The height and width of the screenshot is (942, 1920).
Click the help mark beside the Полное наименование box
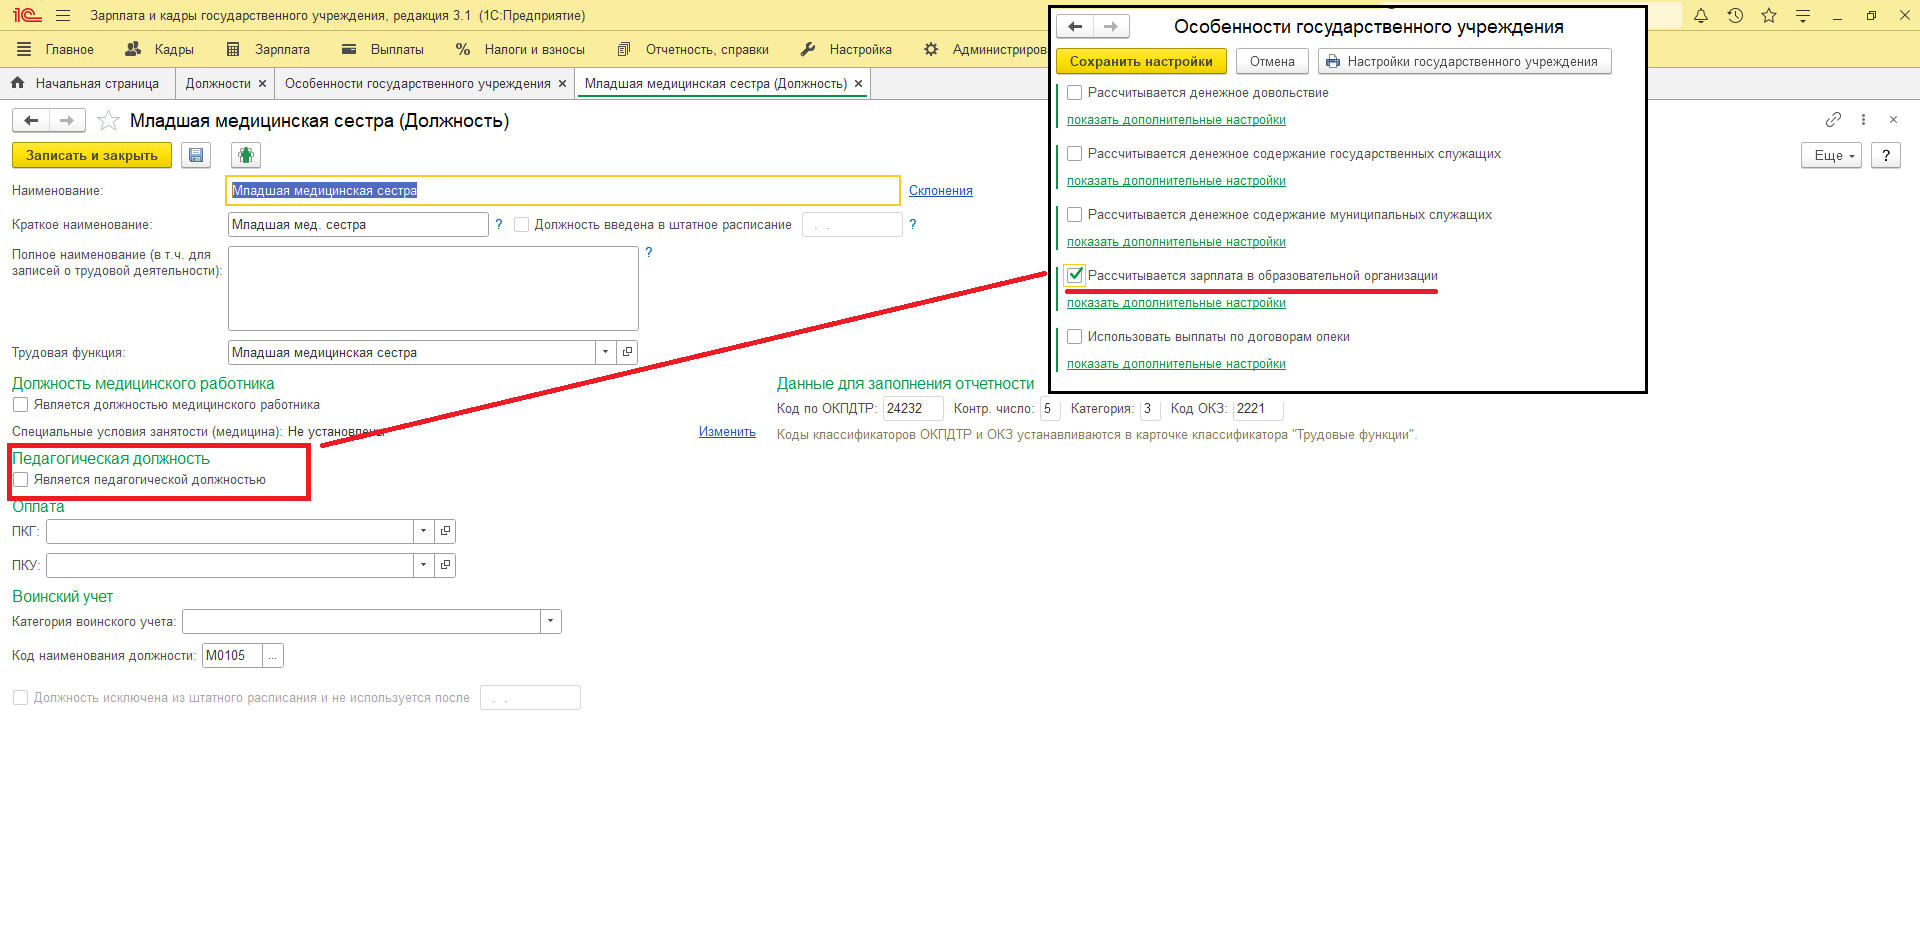pos(649,252)
